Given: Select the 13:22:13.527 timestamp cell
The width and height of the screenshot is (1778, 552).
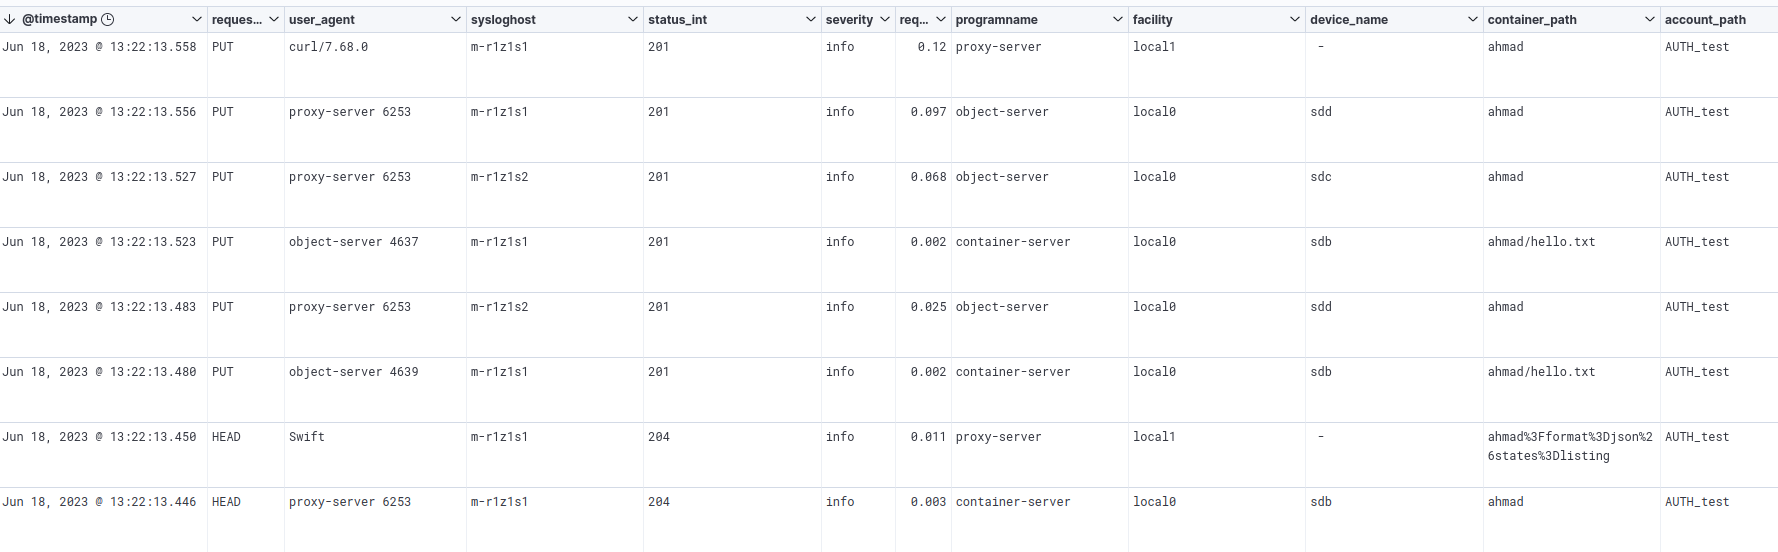Looking at the screenshot, I should click(99, 177).
